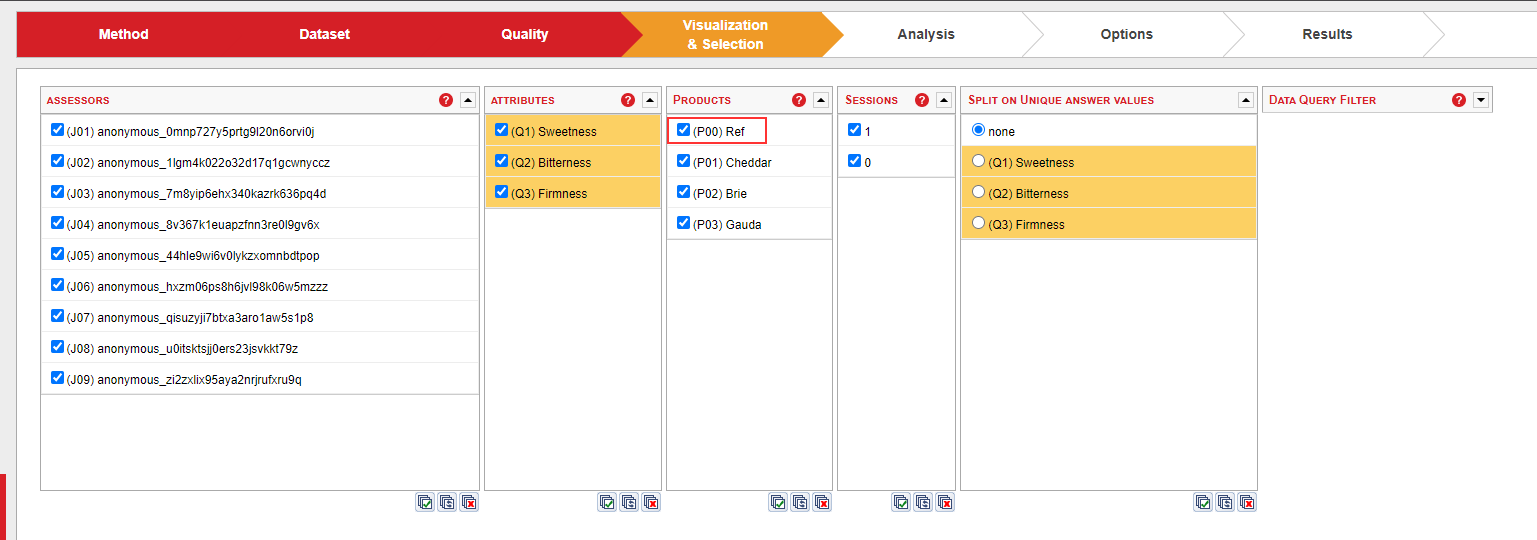Collapse the Attributes panel
1537x540 pixels.
coord(650,100)
